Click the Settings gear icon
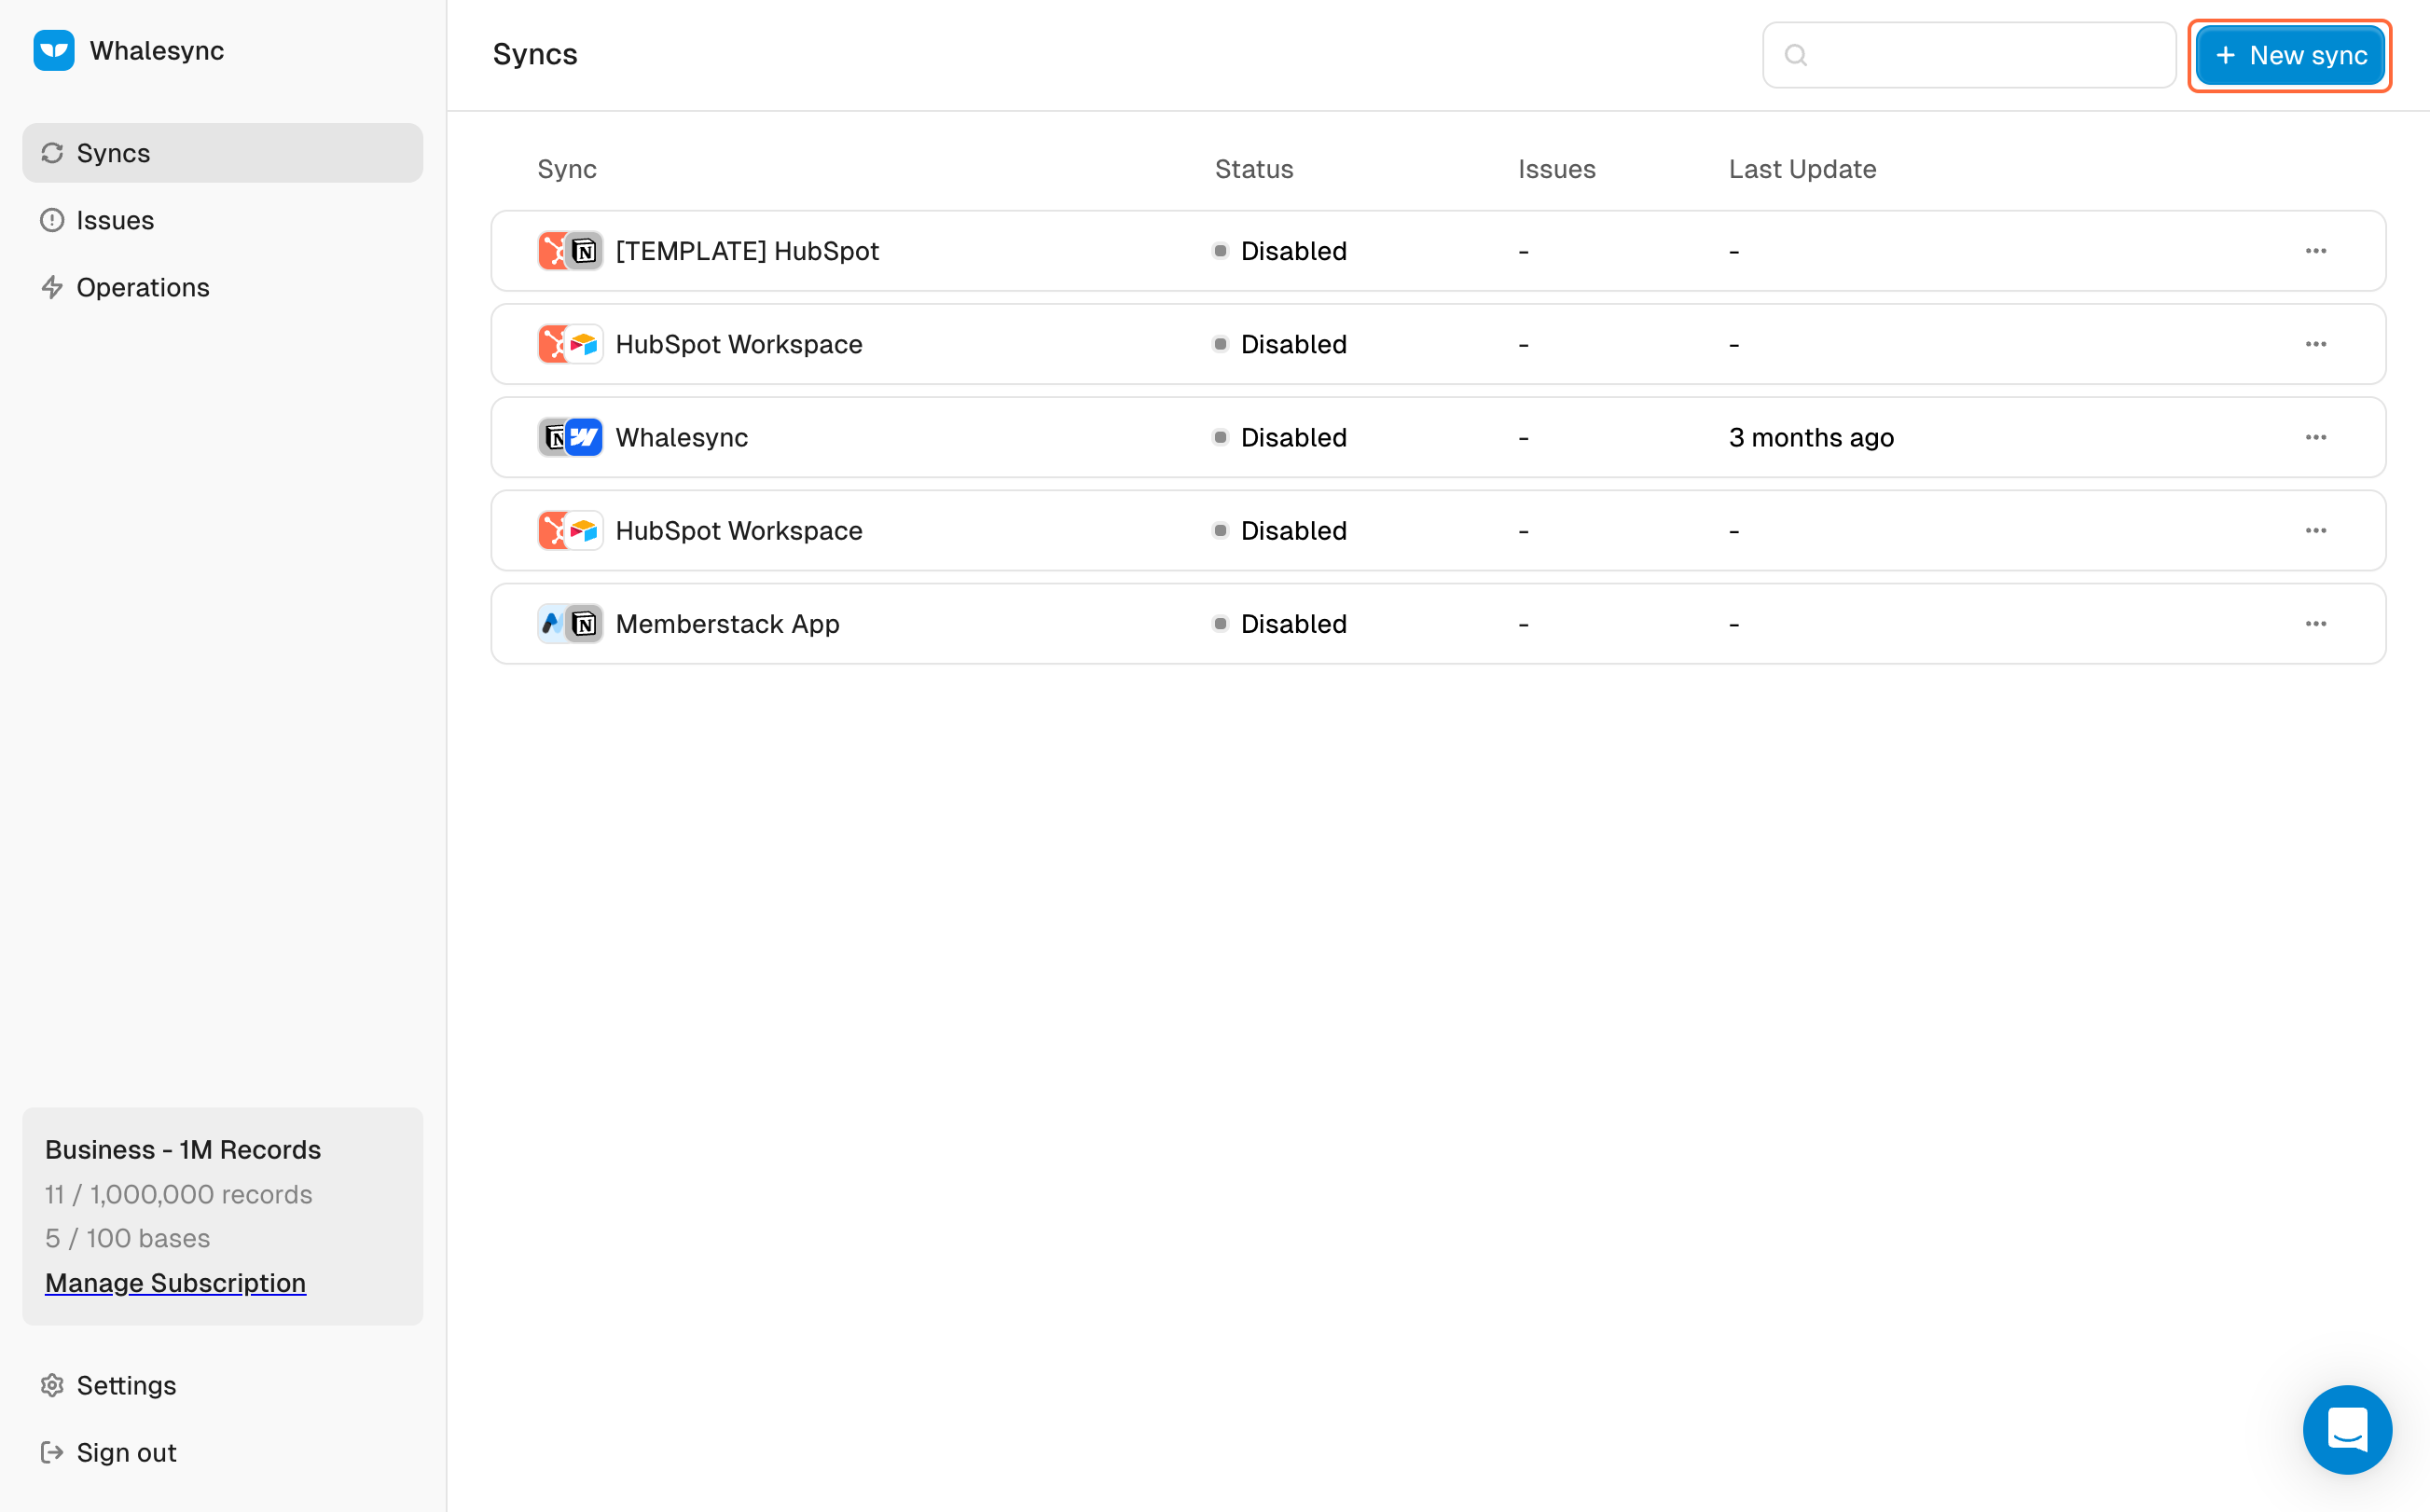The width and height of the screenshot is (2430, 1512). point(52,1385)
